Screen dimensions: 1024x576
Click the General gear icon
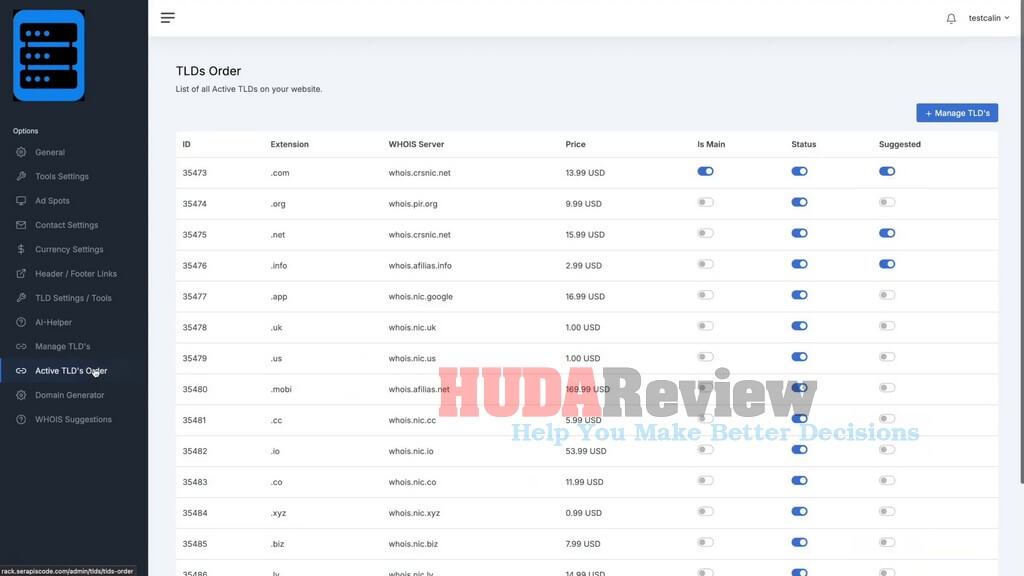[21, 152]
